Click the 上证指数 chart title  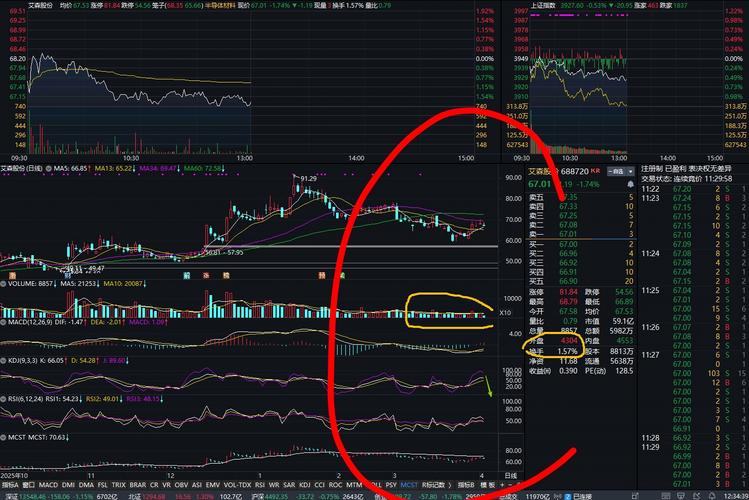[x=544, y=5]
